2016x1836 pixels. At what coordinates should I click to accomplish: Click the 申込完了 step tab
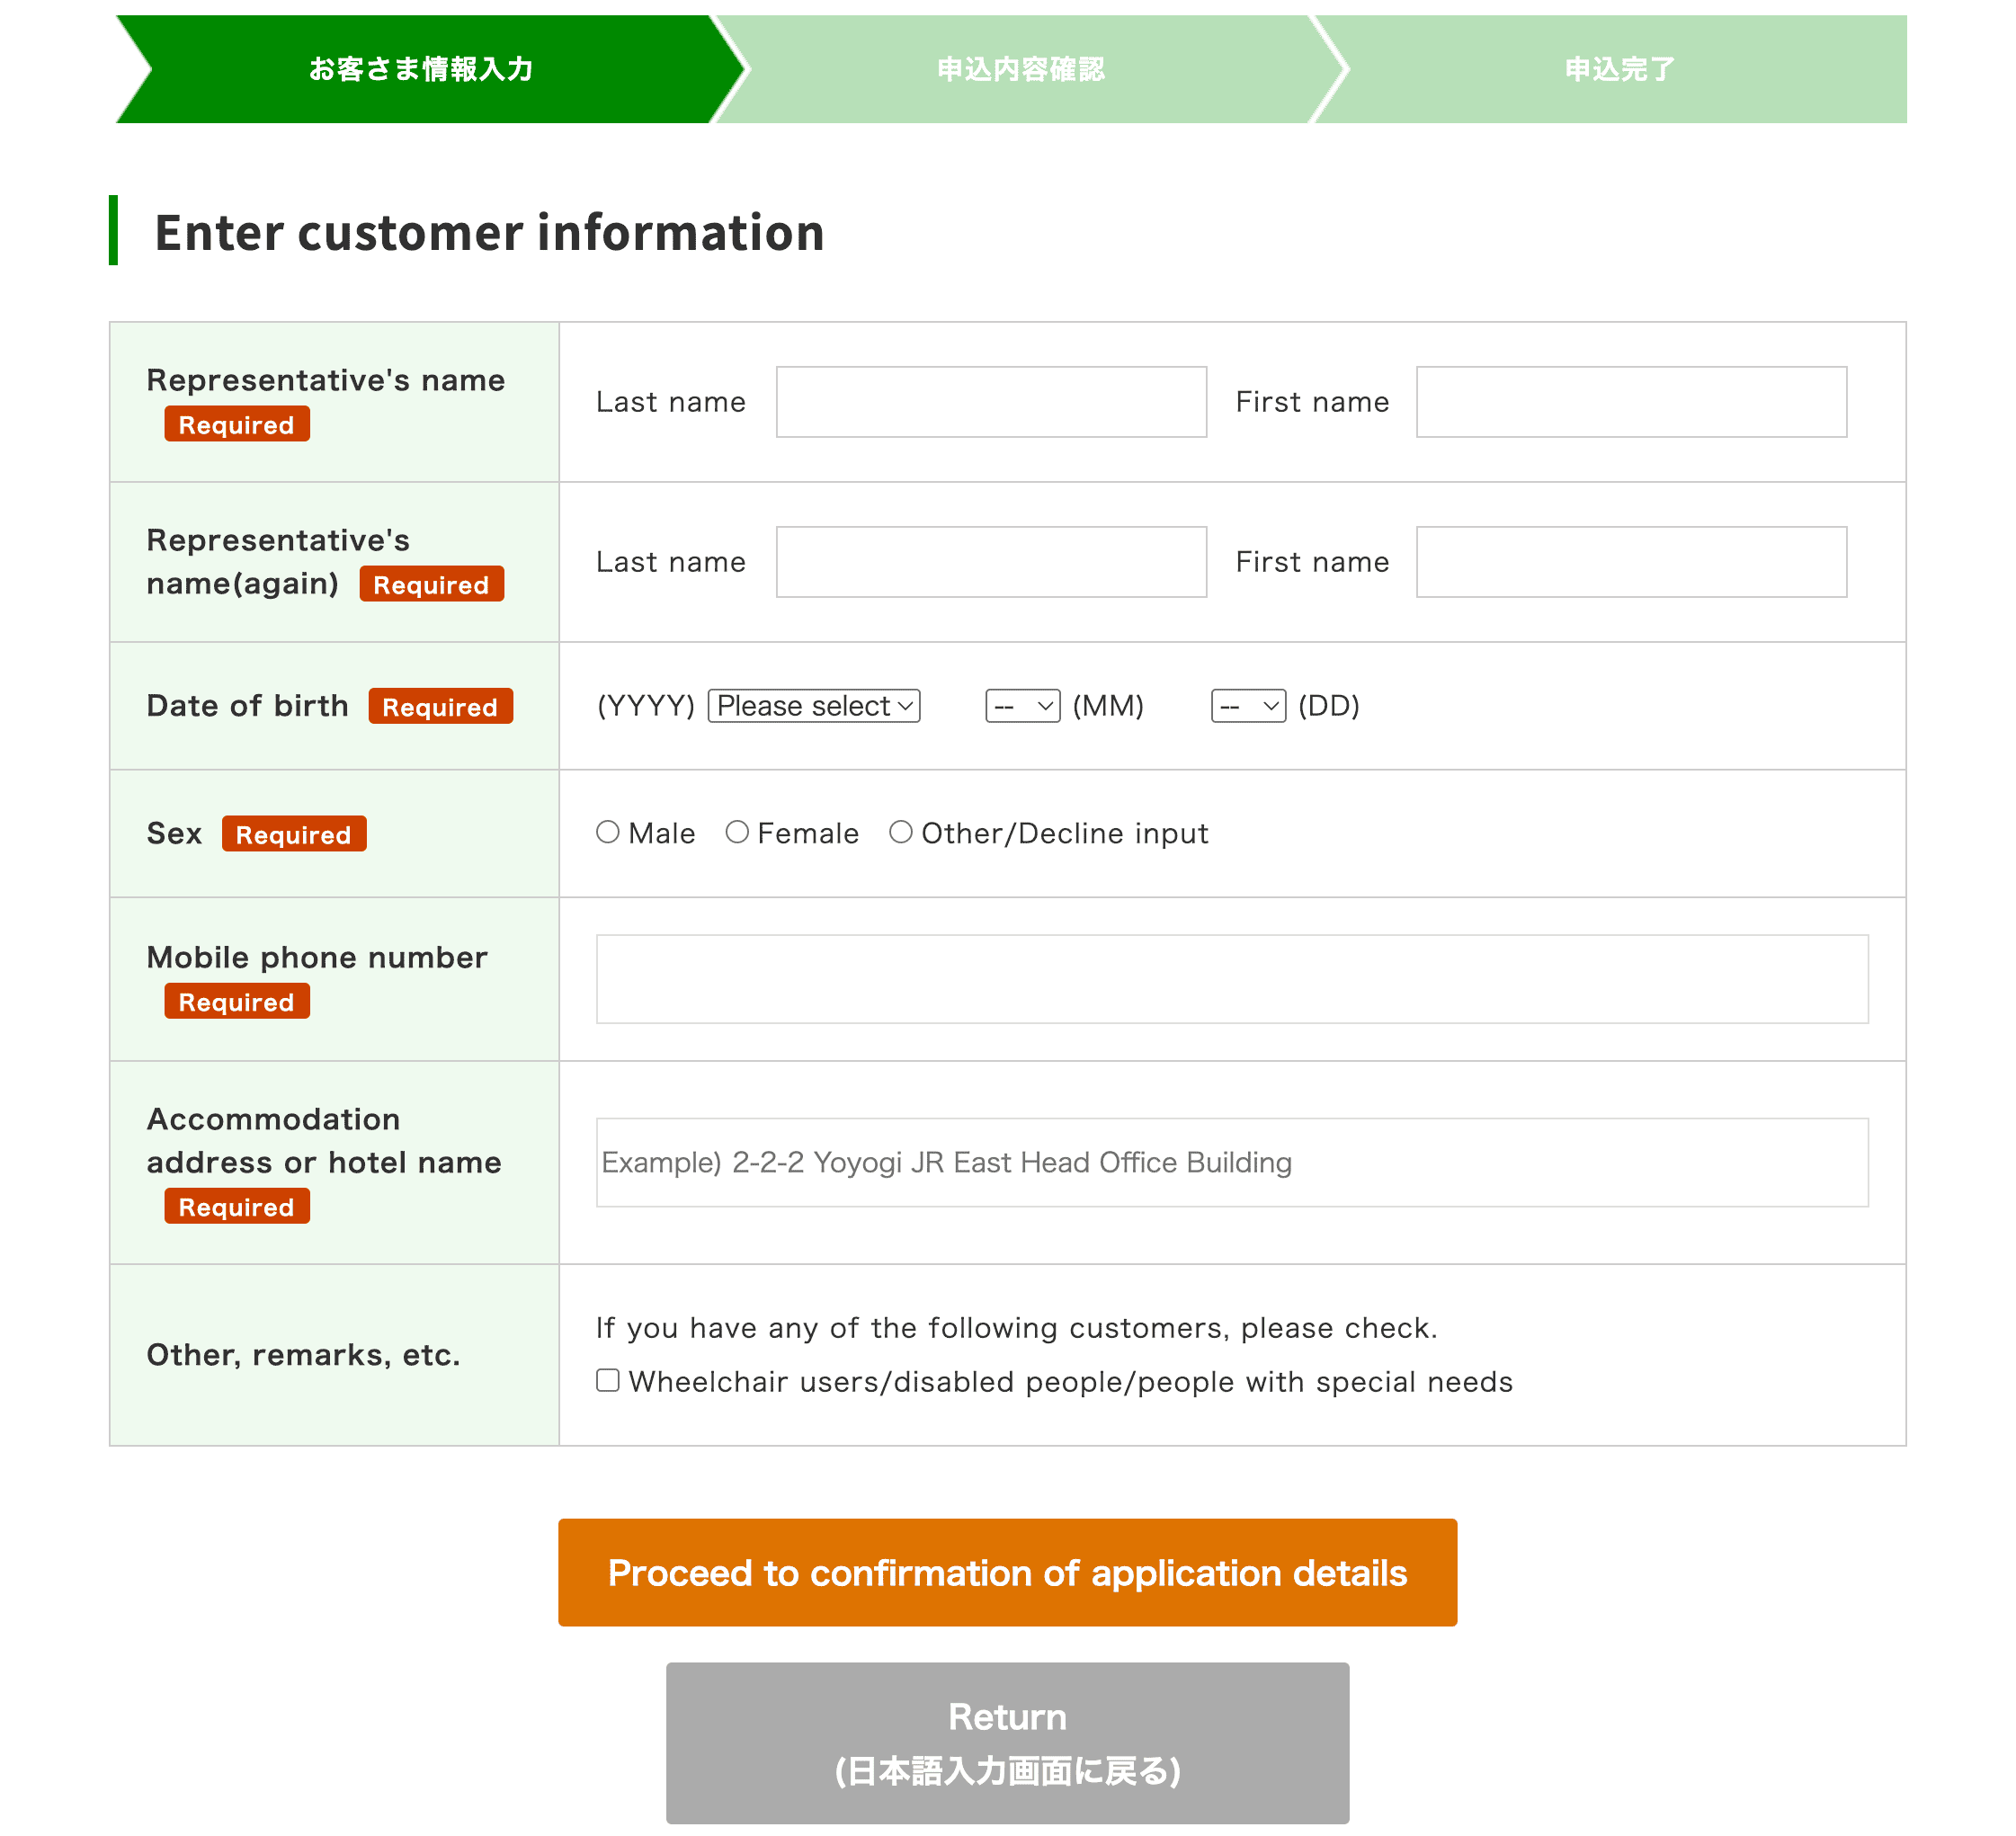[x=1620, y=69]
